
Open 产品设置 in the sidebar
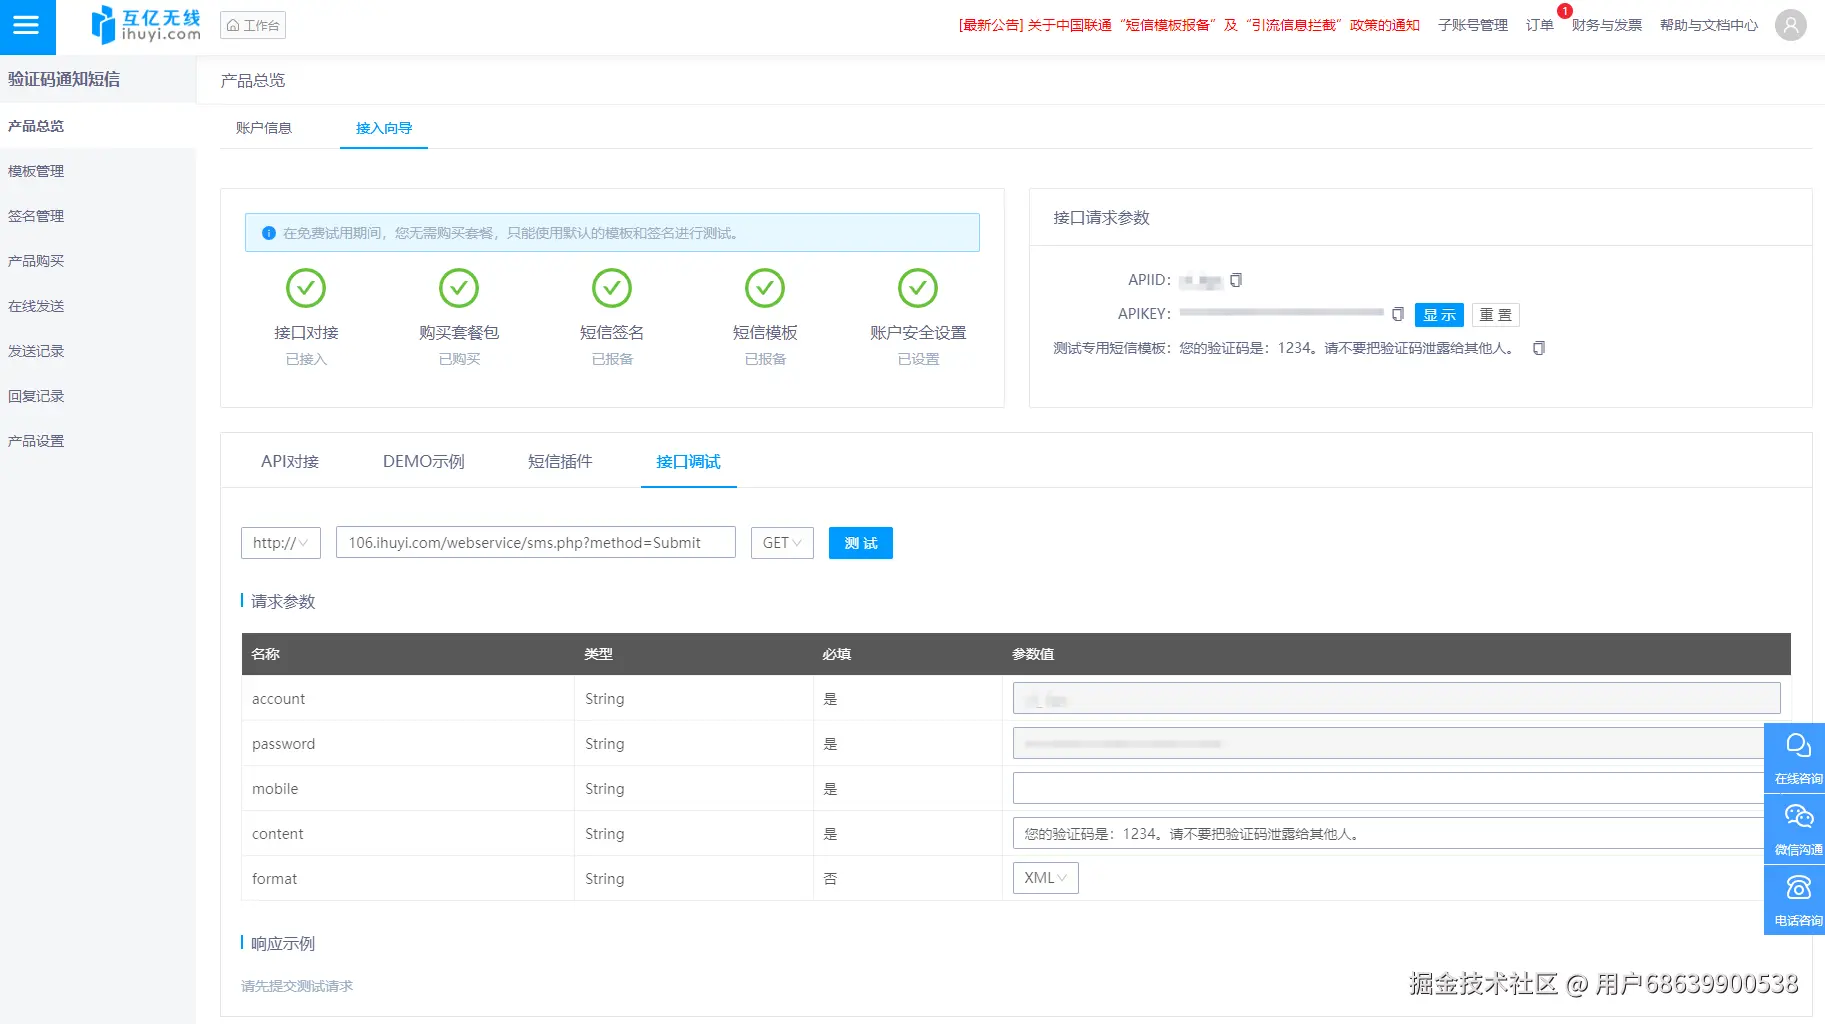(98, 441)
